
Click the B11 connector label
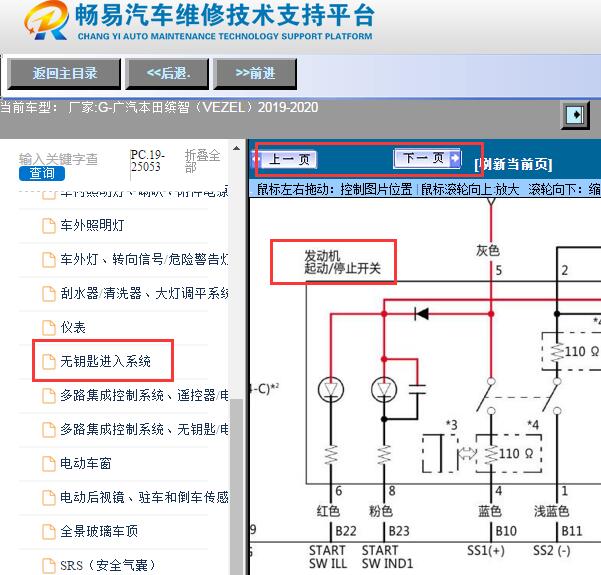(571, 531)
